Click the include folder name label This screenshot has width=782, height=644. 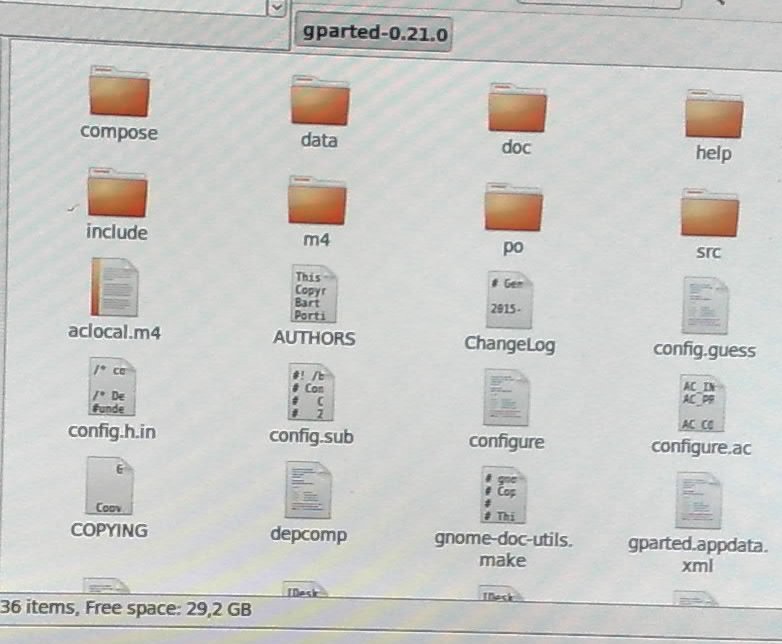tap(117, 232)
